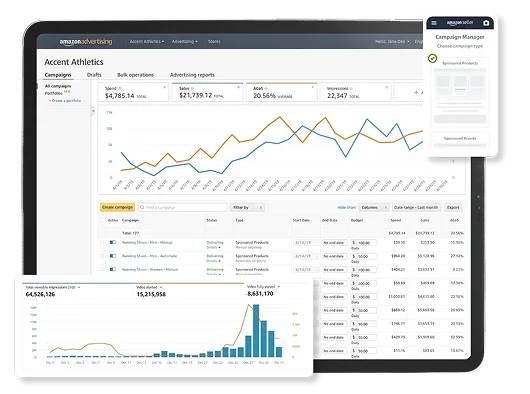Edit the 100.00 budget field for Men - Manual
The width and height of the screenshot is (530, 394).
(x=363, y=243)
